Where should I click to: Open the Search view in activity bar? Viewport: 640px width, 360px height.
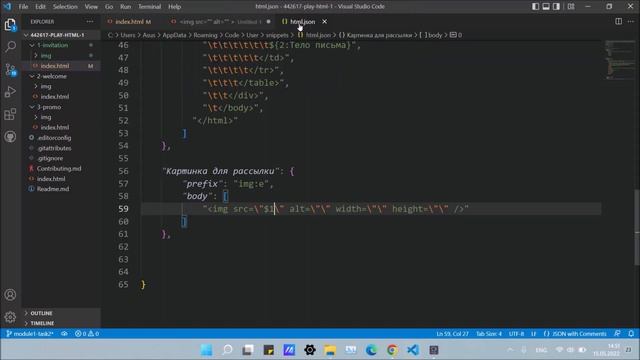[10, 46]
